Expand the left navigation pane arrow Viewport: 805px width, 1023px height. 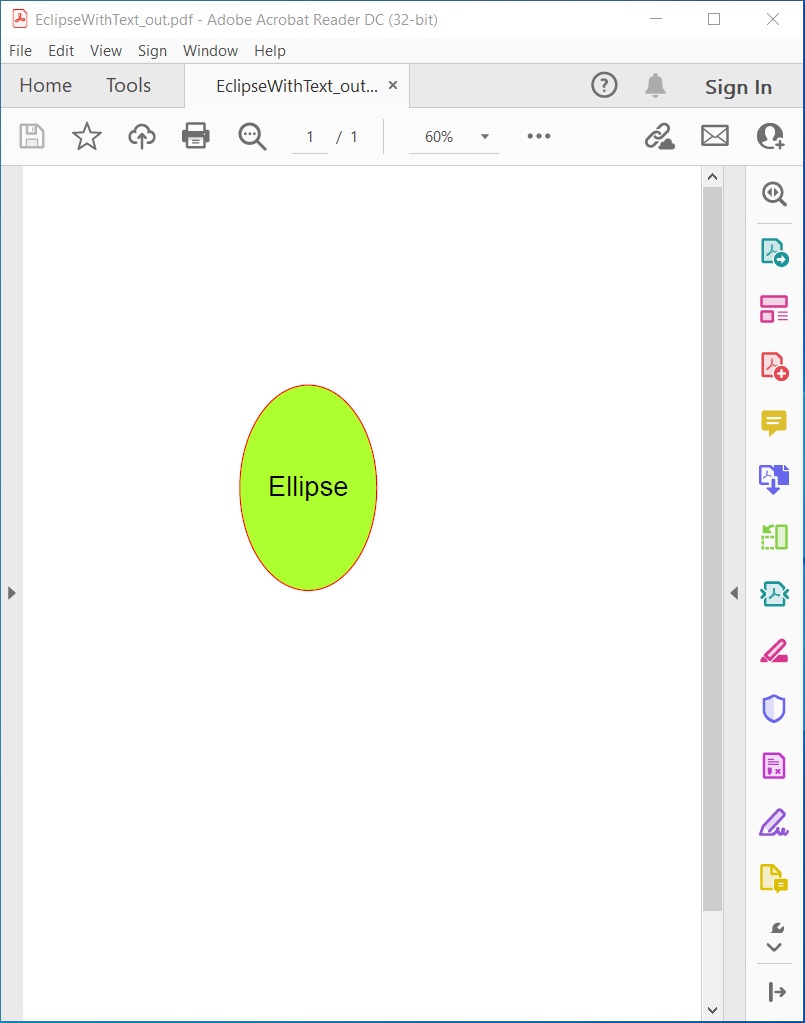click(12, 592)
